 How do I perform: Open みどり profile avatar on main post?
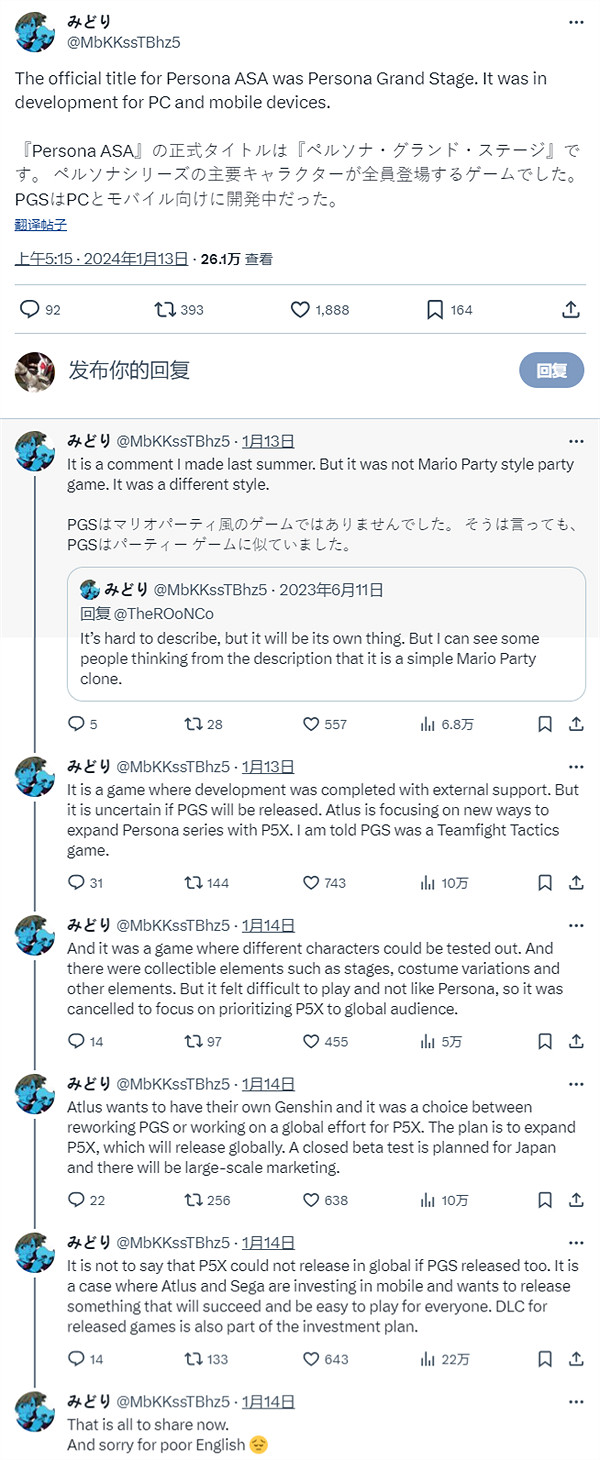pyautogui.click(x=35, y=32)
